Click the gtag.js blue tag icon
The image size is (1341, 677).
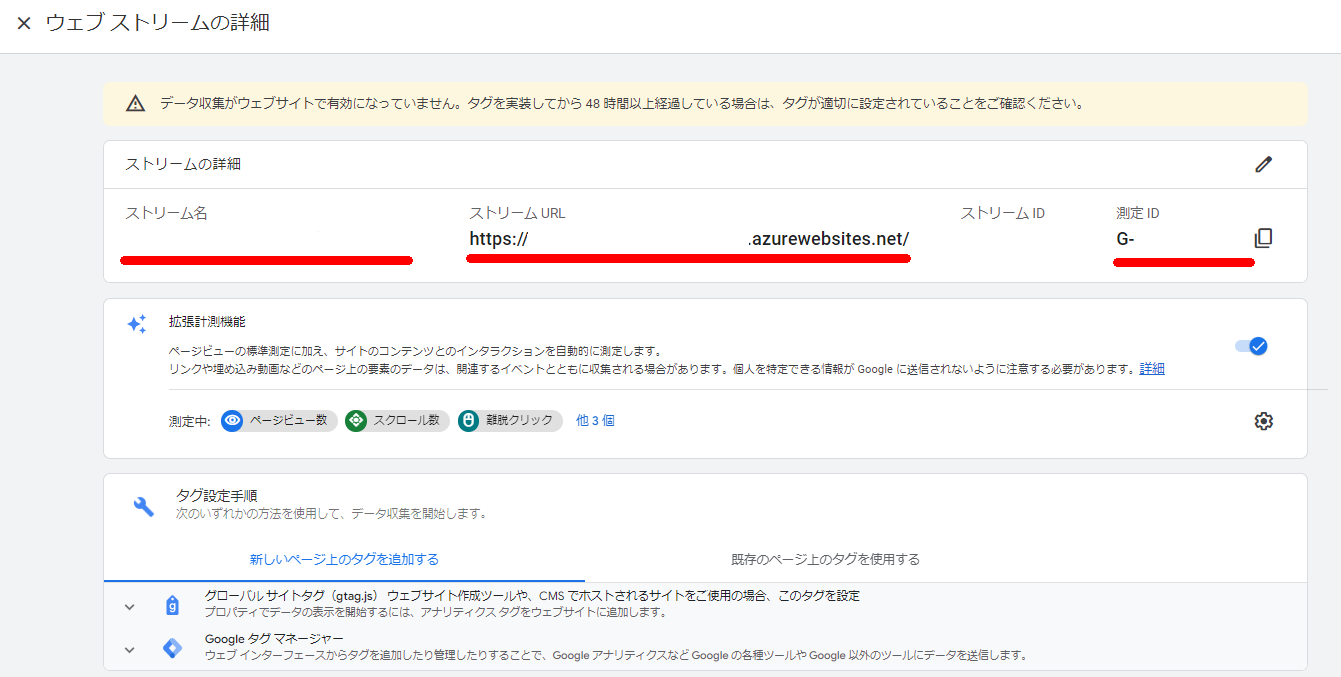[172, 605]
